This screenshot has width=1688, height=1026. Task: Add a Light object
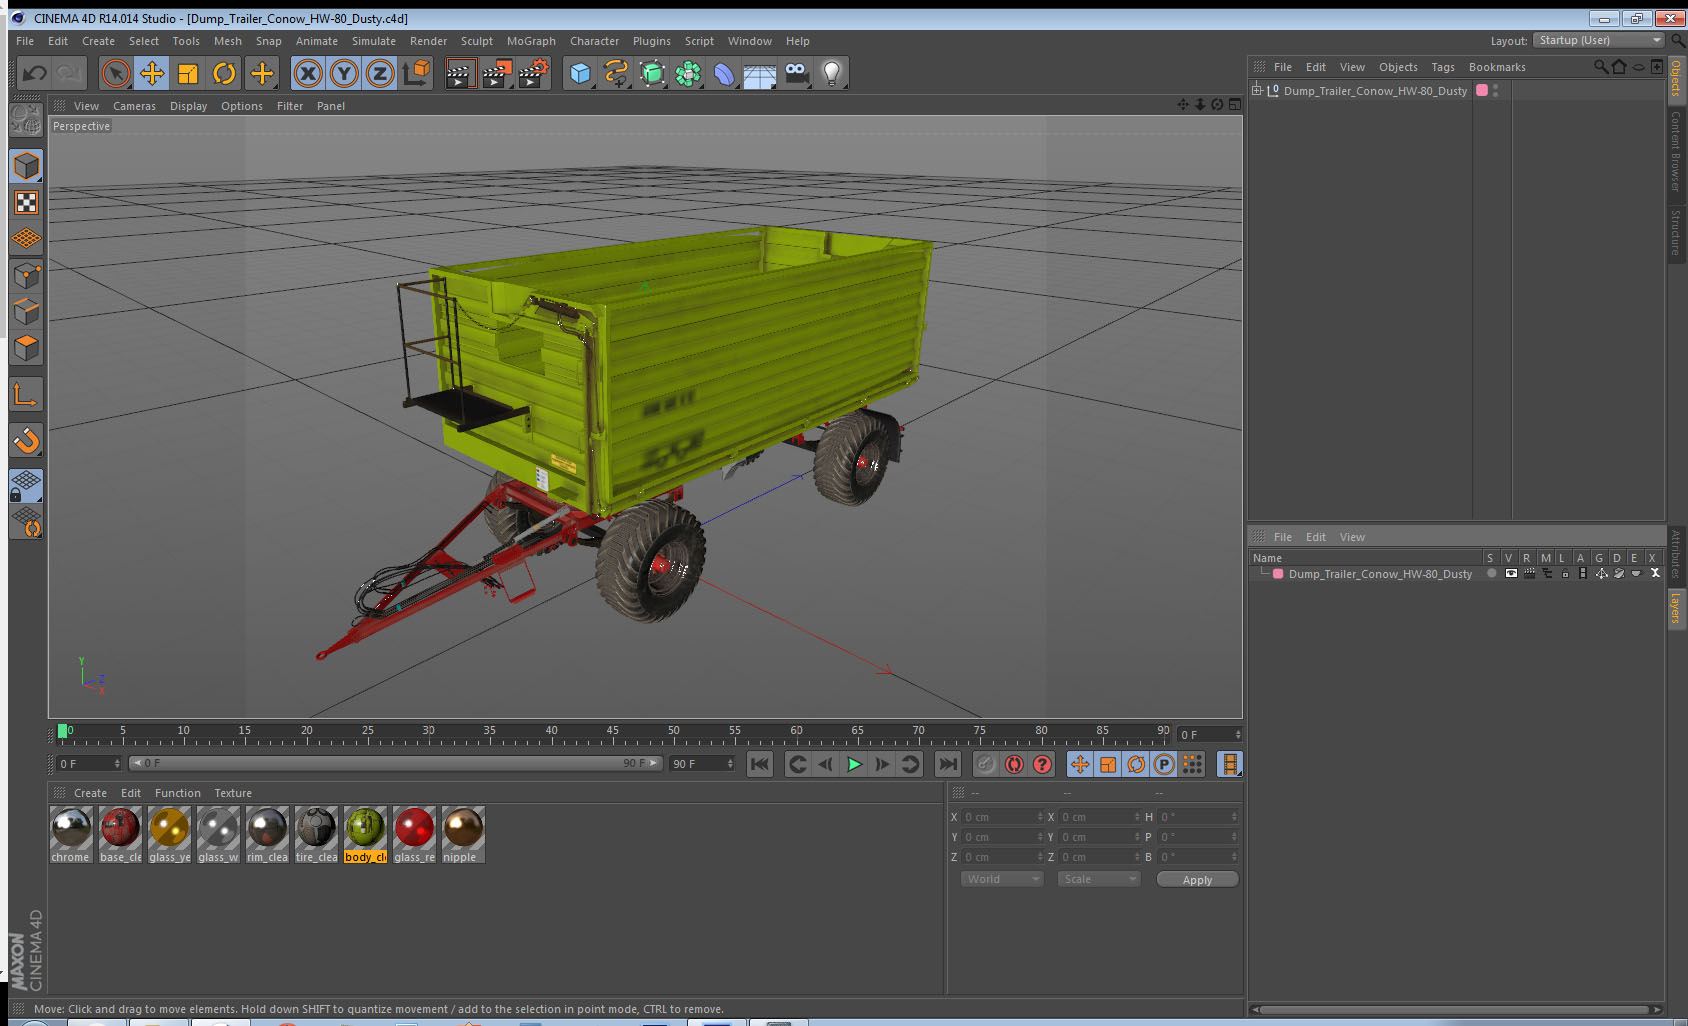click(x=832, y=73)
